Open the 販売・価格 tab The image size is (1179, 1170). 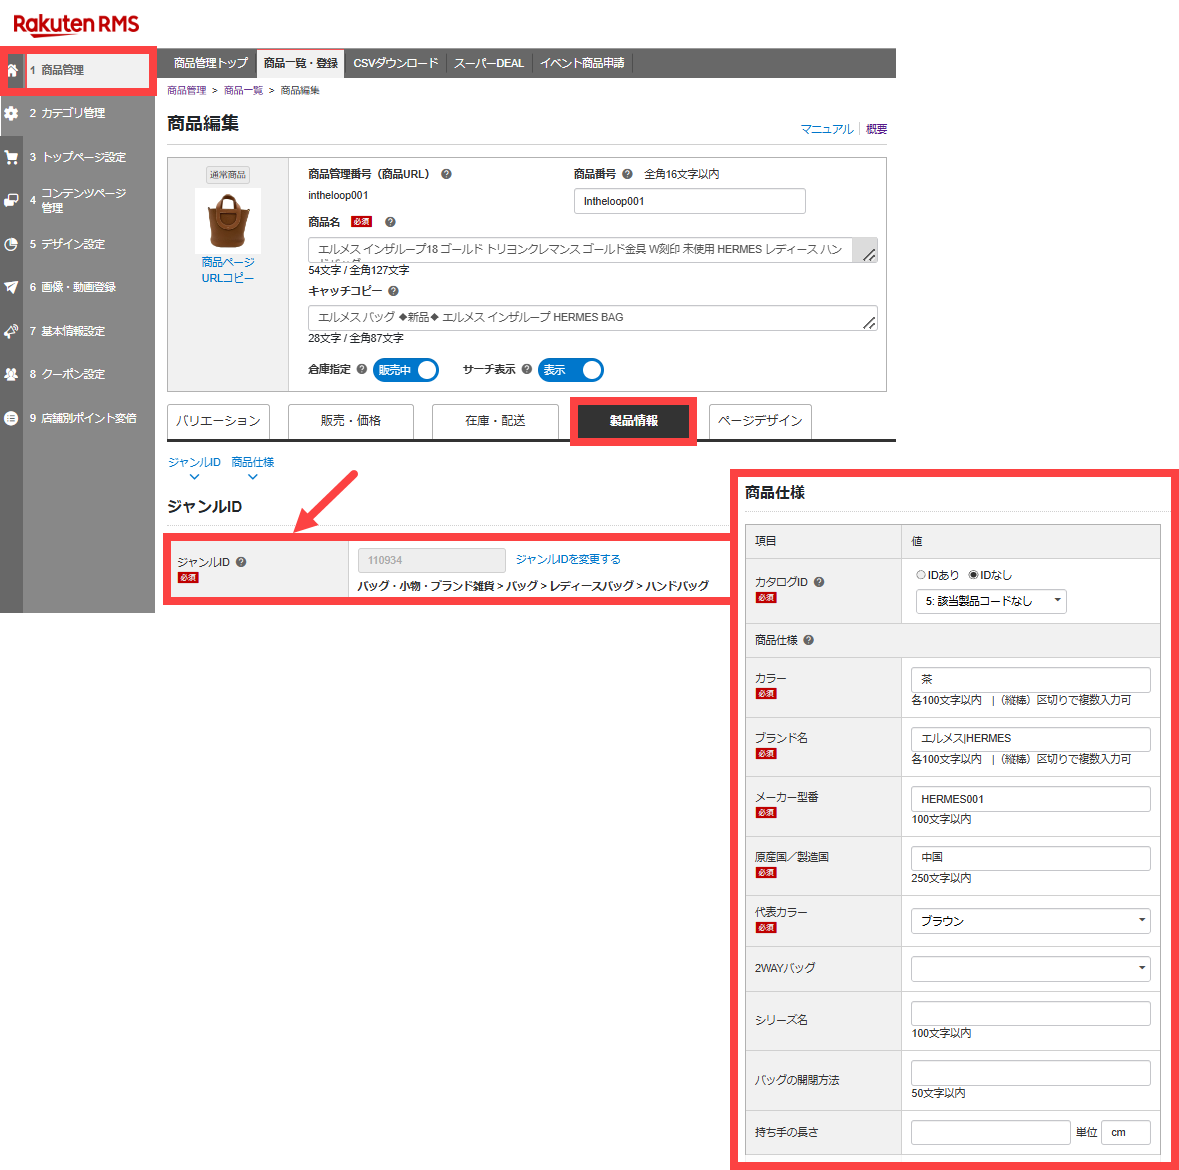[x=351, y=421]
